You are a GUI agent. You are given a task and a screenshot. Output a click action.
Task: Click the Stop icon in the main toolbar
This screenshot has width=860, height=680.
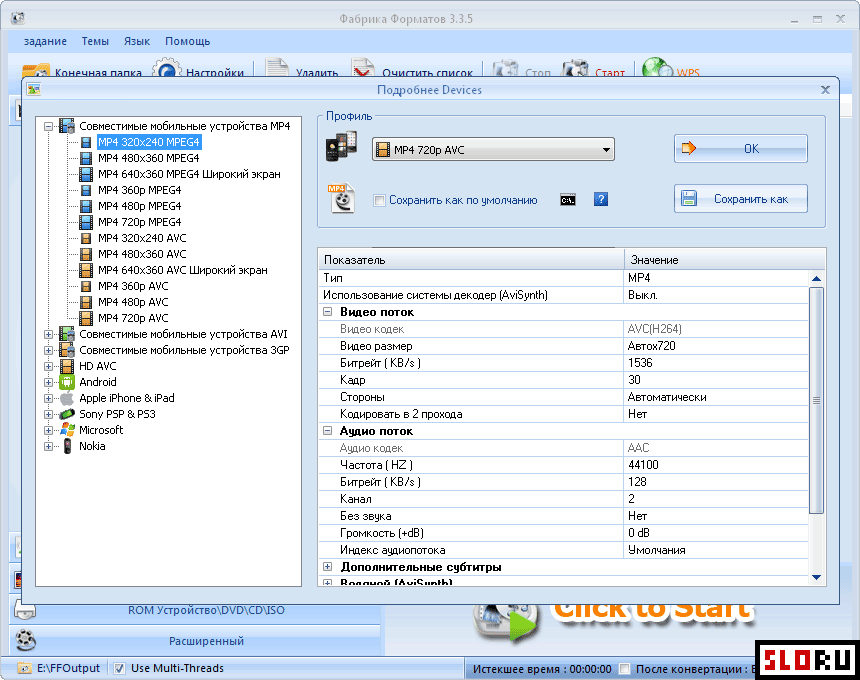click(x=505, y=69)
